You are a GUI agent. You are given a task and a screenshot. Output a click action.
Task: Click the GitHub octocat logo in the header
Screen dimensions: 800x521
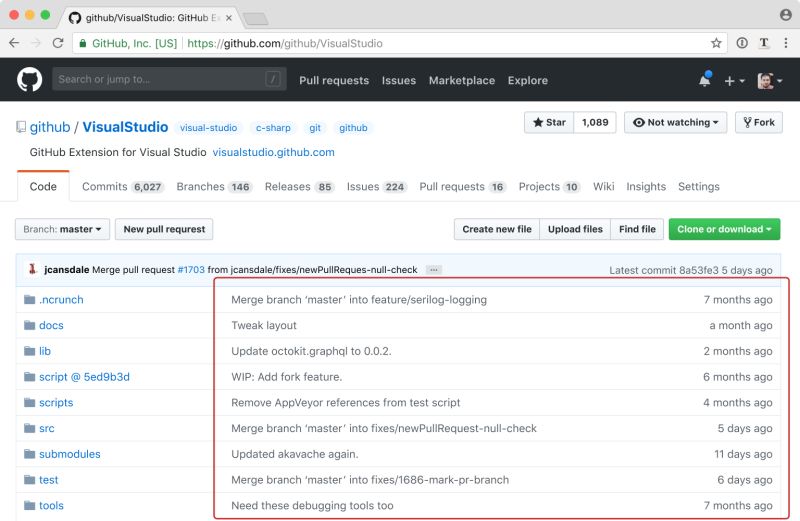(x=29, y=80)
